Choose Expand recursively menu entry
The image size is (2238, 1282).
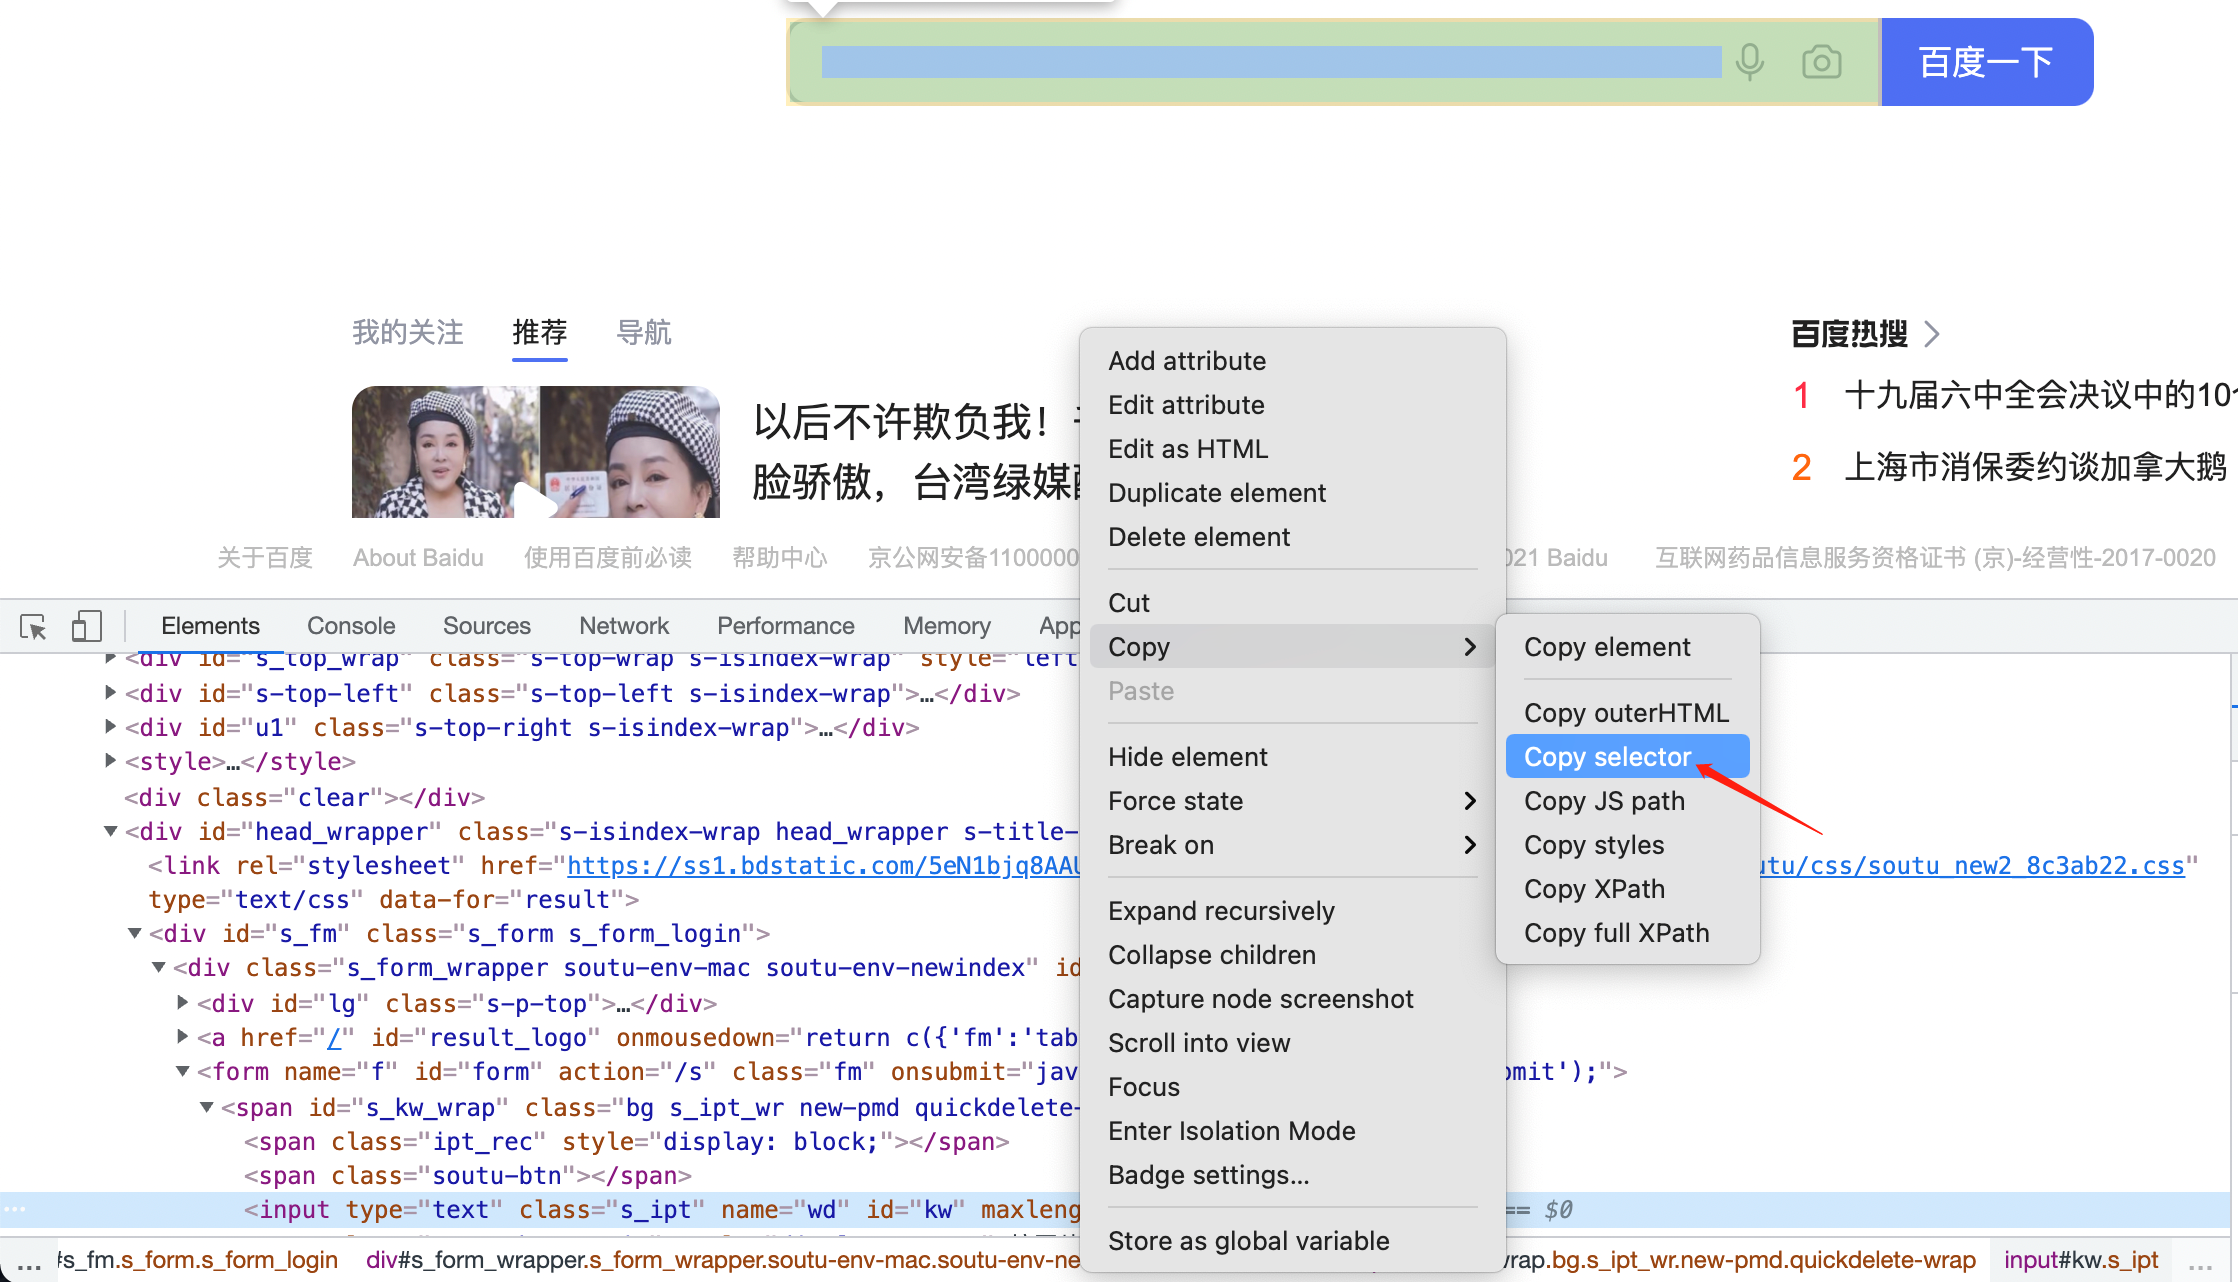(1293, 911)
